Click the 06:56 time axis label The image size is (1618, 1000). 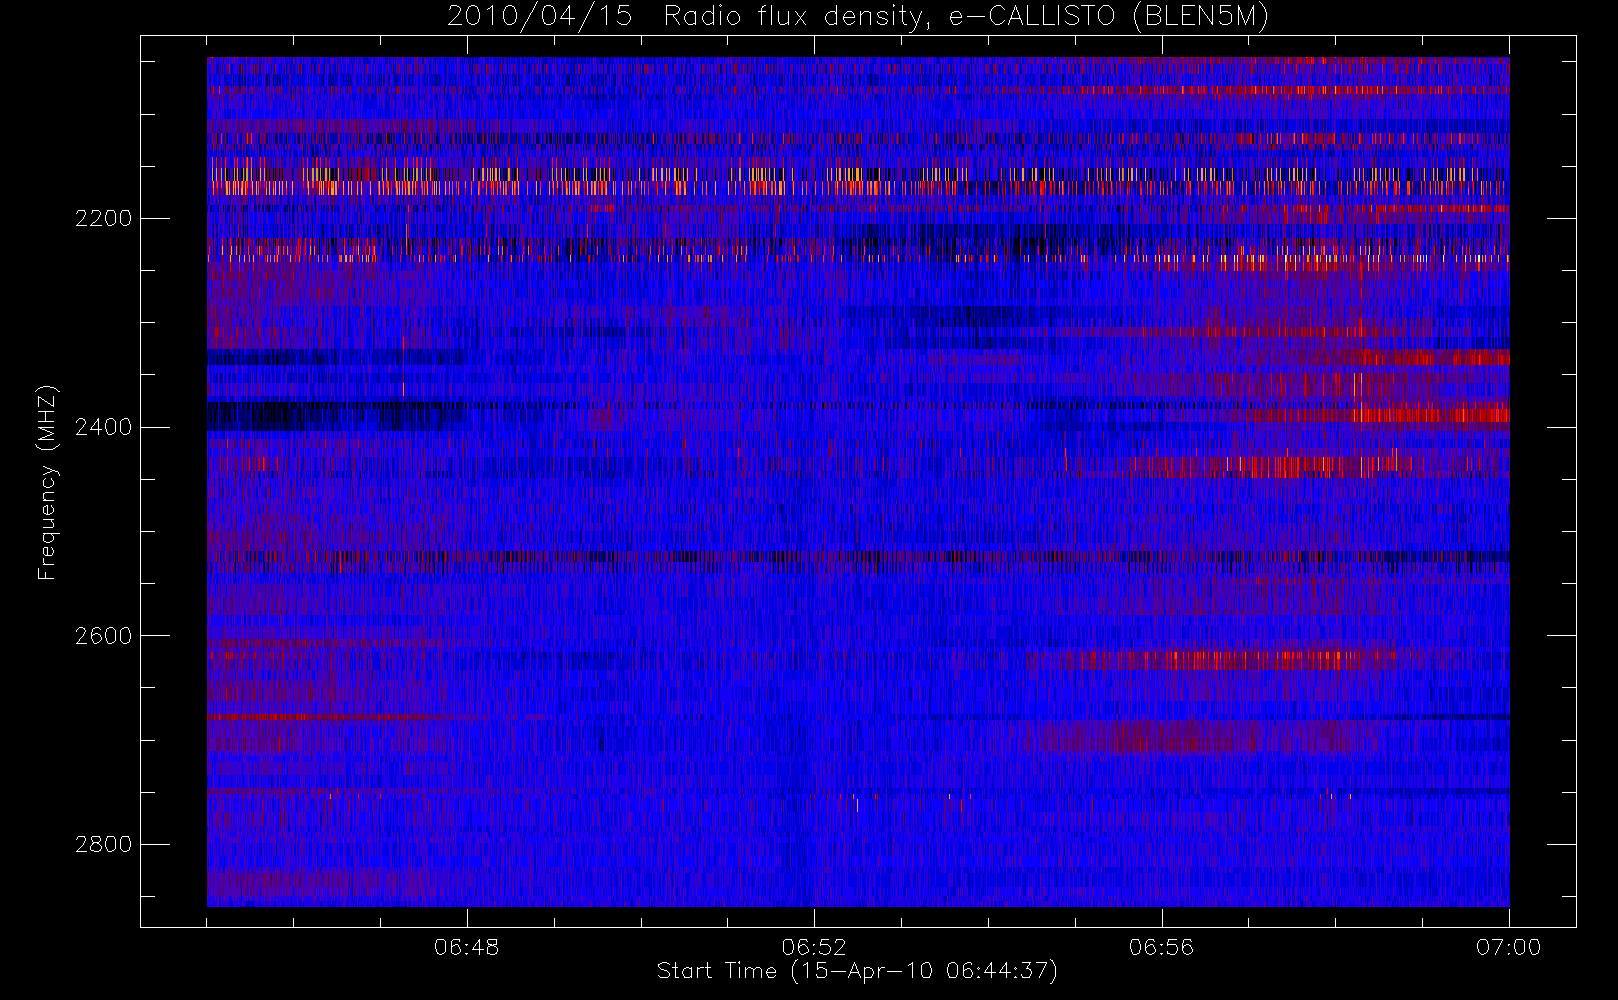(x=1161, y=947)
